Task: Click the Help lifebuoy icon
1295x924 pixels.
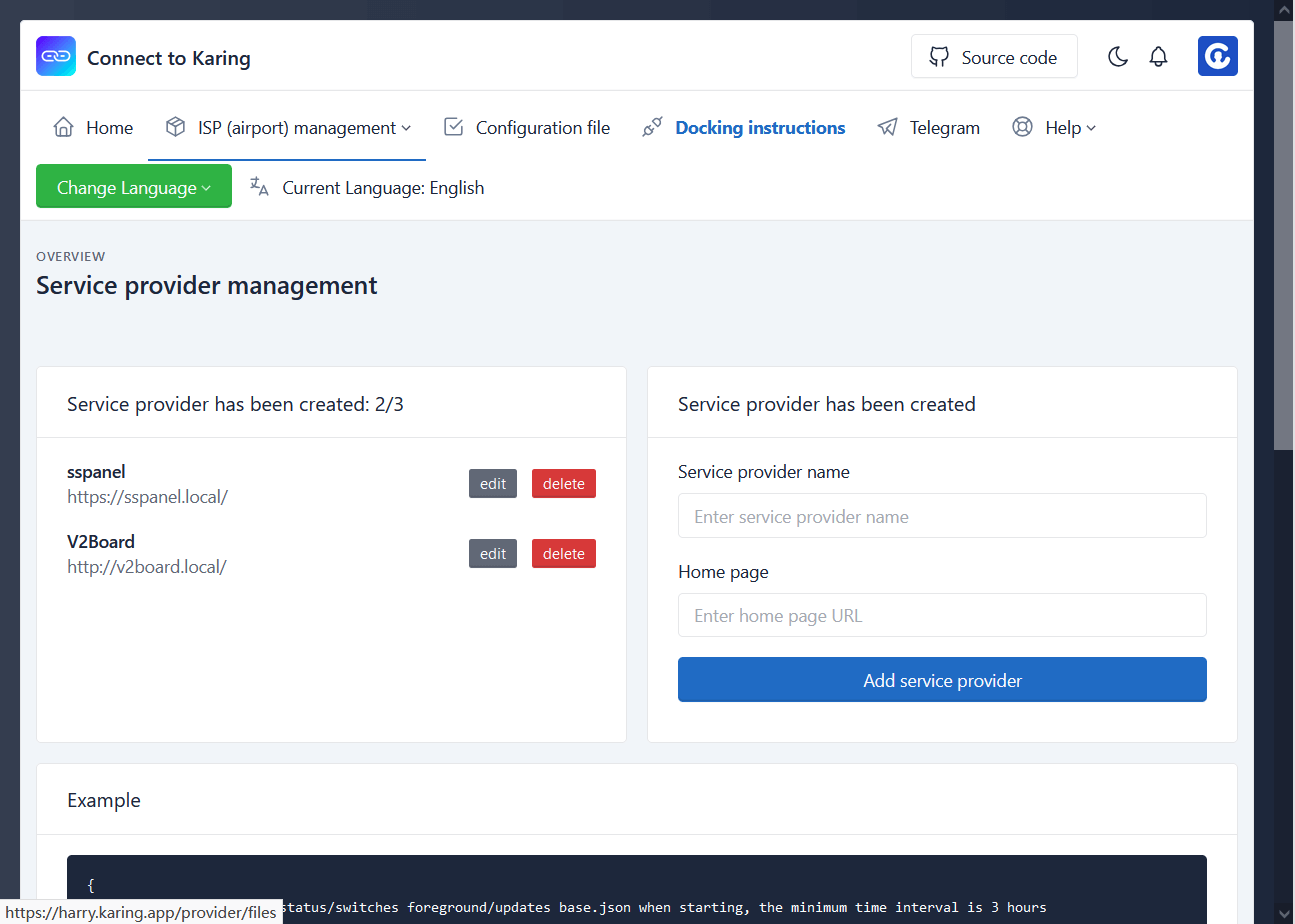Action: [1022, 128]
